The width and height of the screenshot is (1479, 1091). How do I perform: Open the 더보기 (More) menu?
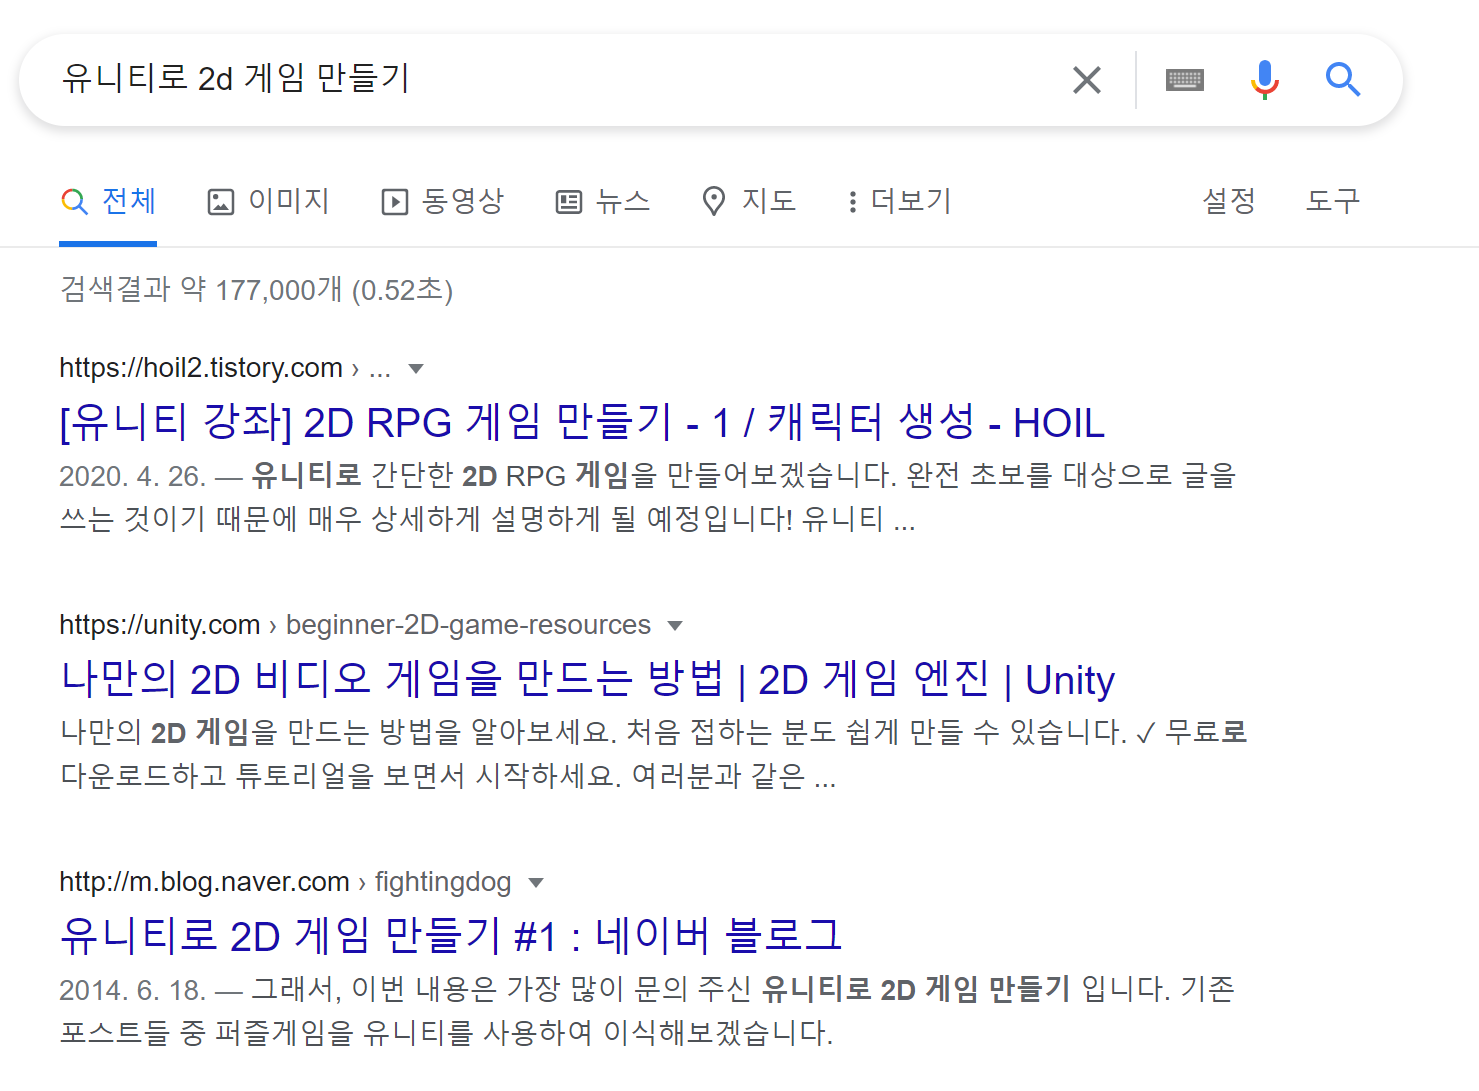coord(899,201)
